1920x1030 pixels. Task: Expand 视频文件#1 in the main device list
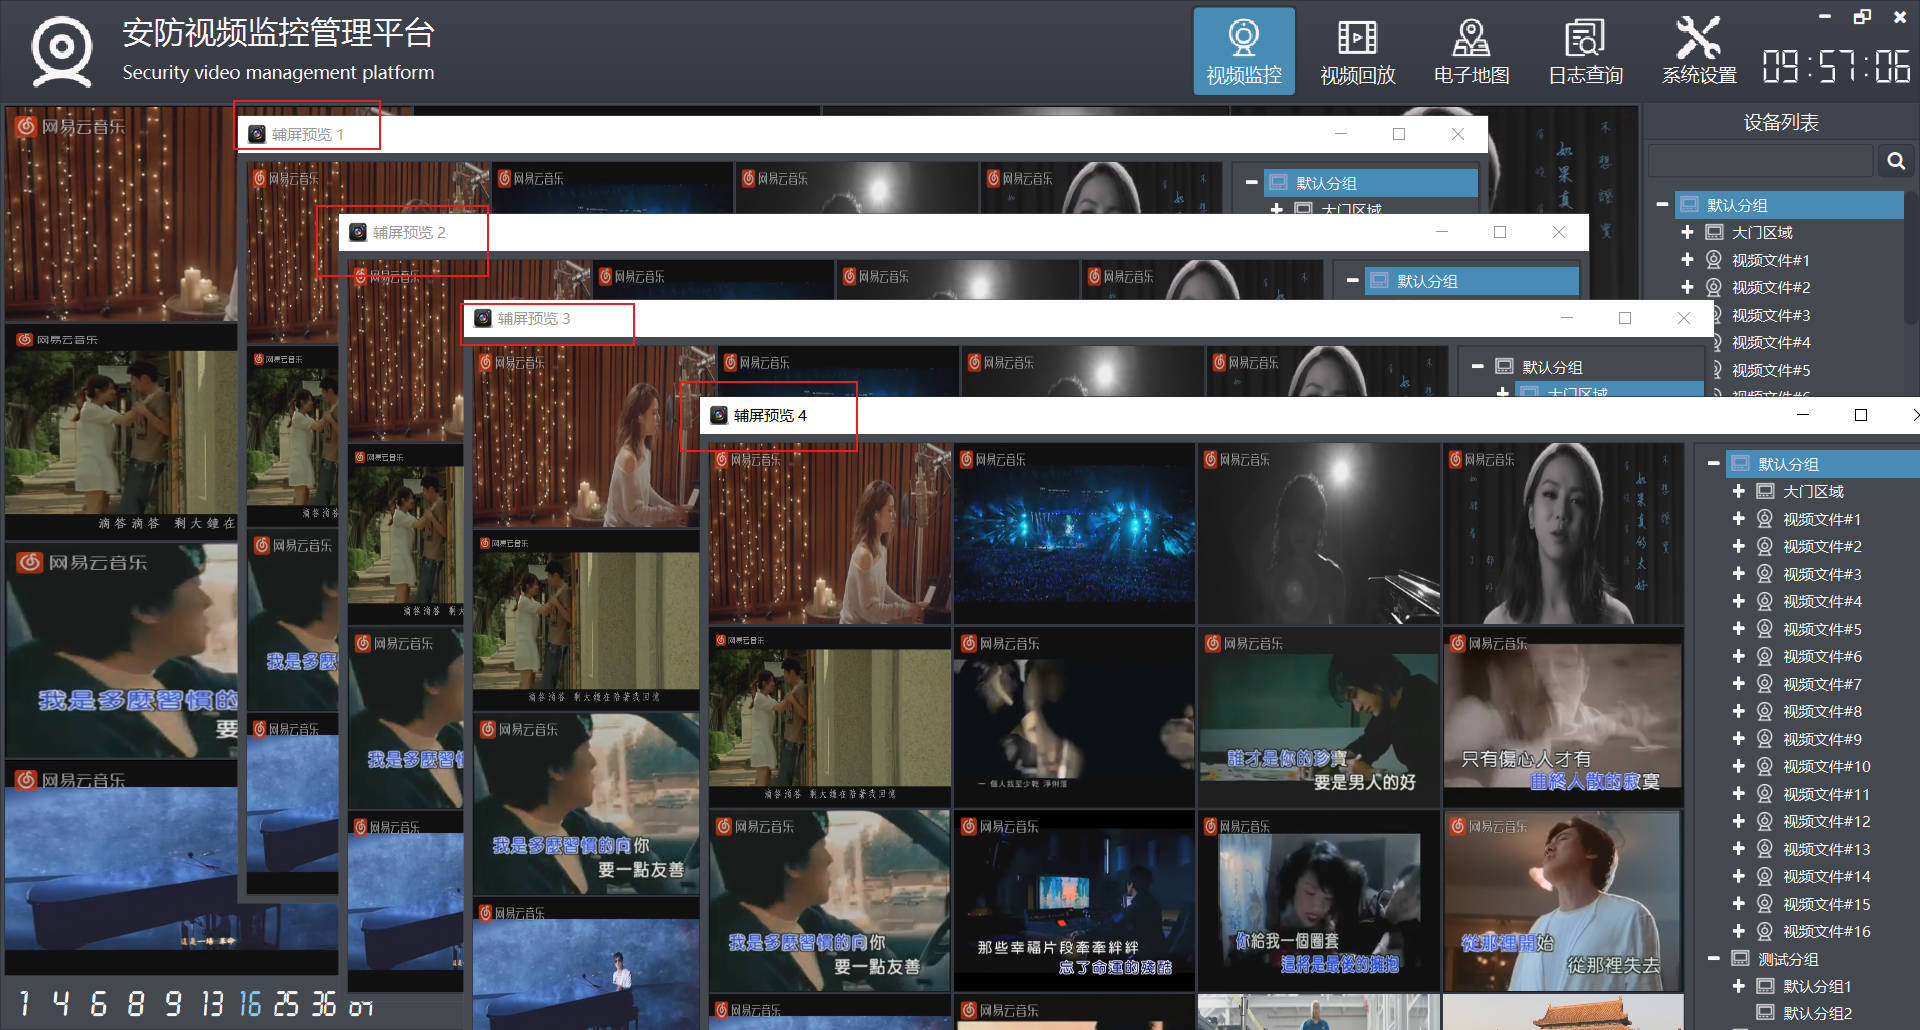pos(1687,260)
